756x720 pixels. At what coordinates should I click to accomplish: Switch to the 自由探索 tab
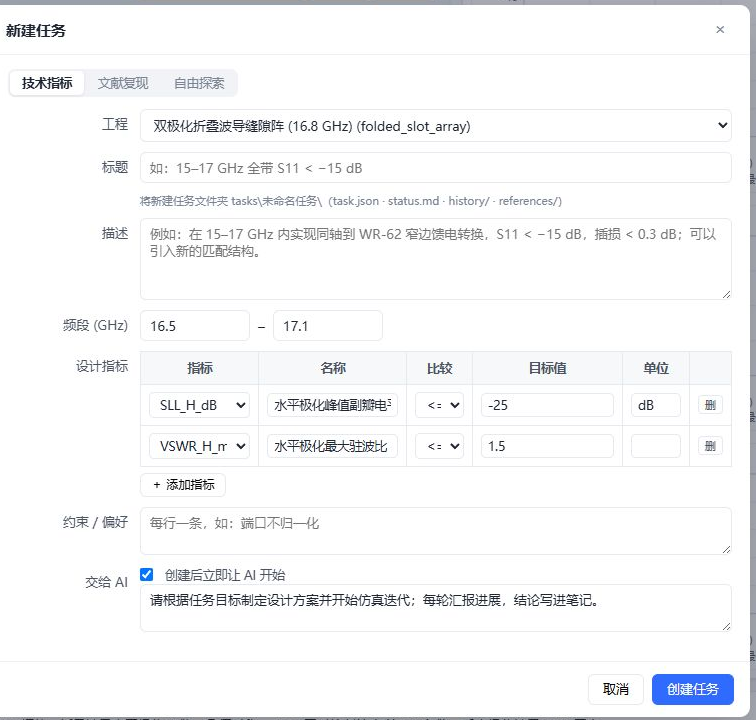click(199, 83)
